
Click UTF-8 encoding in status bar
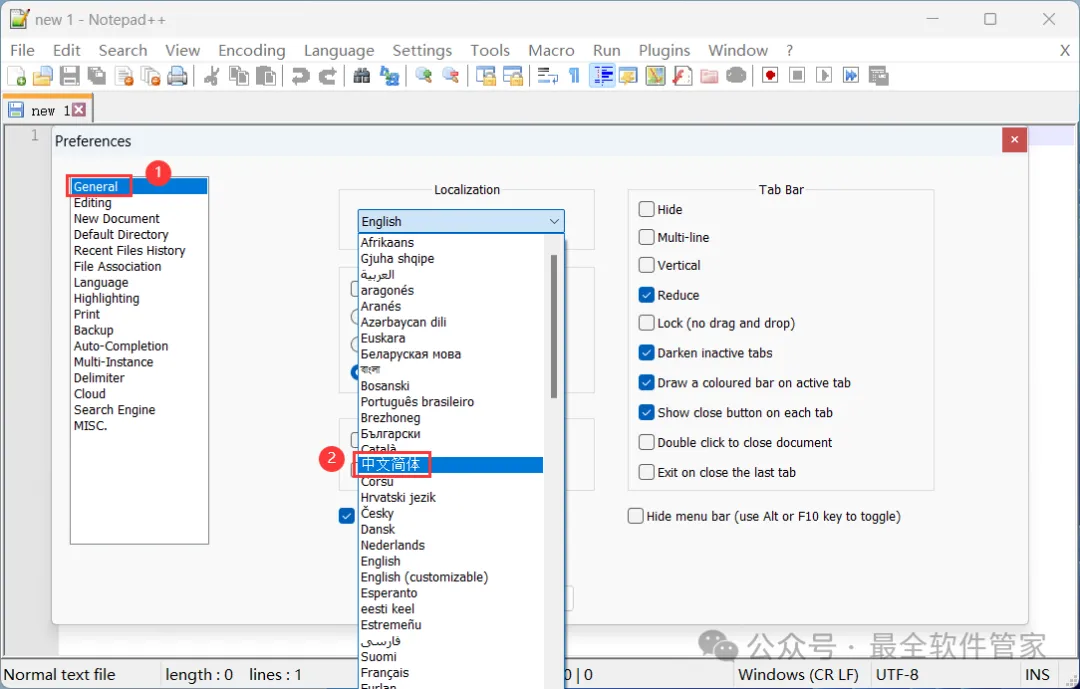[896, 675]
